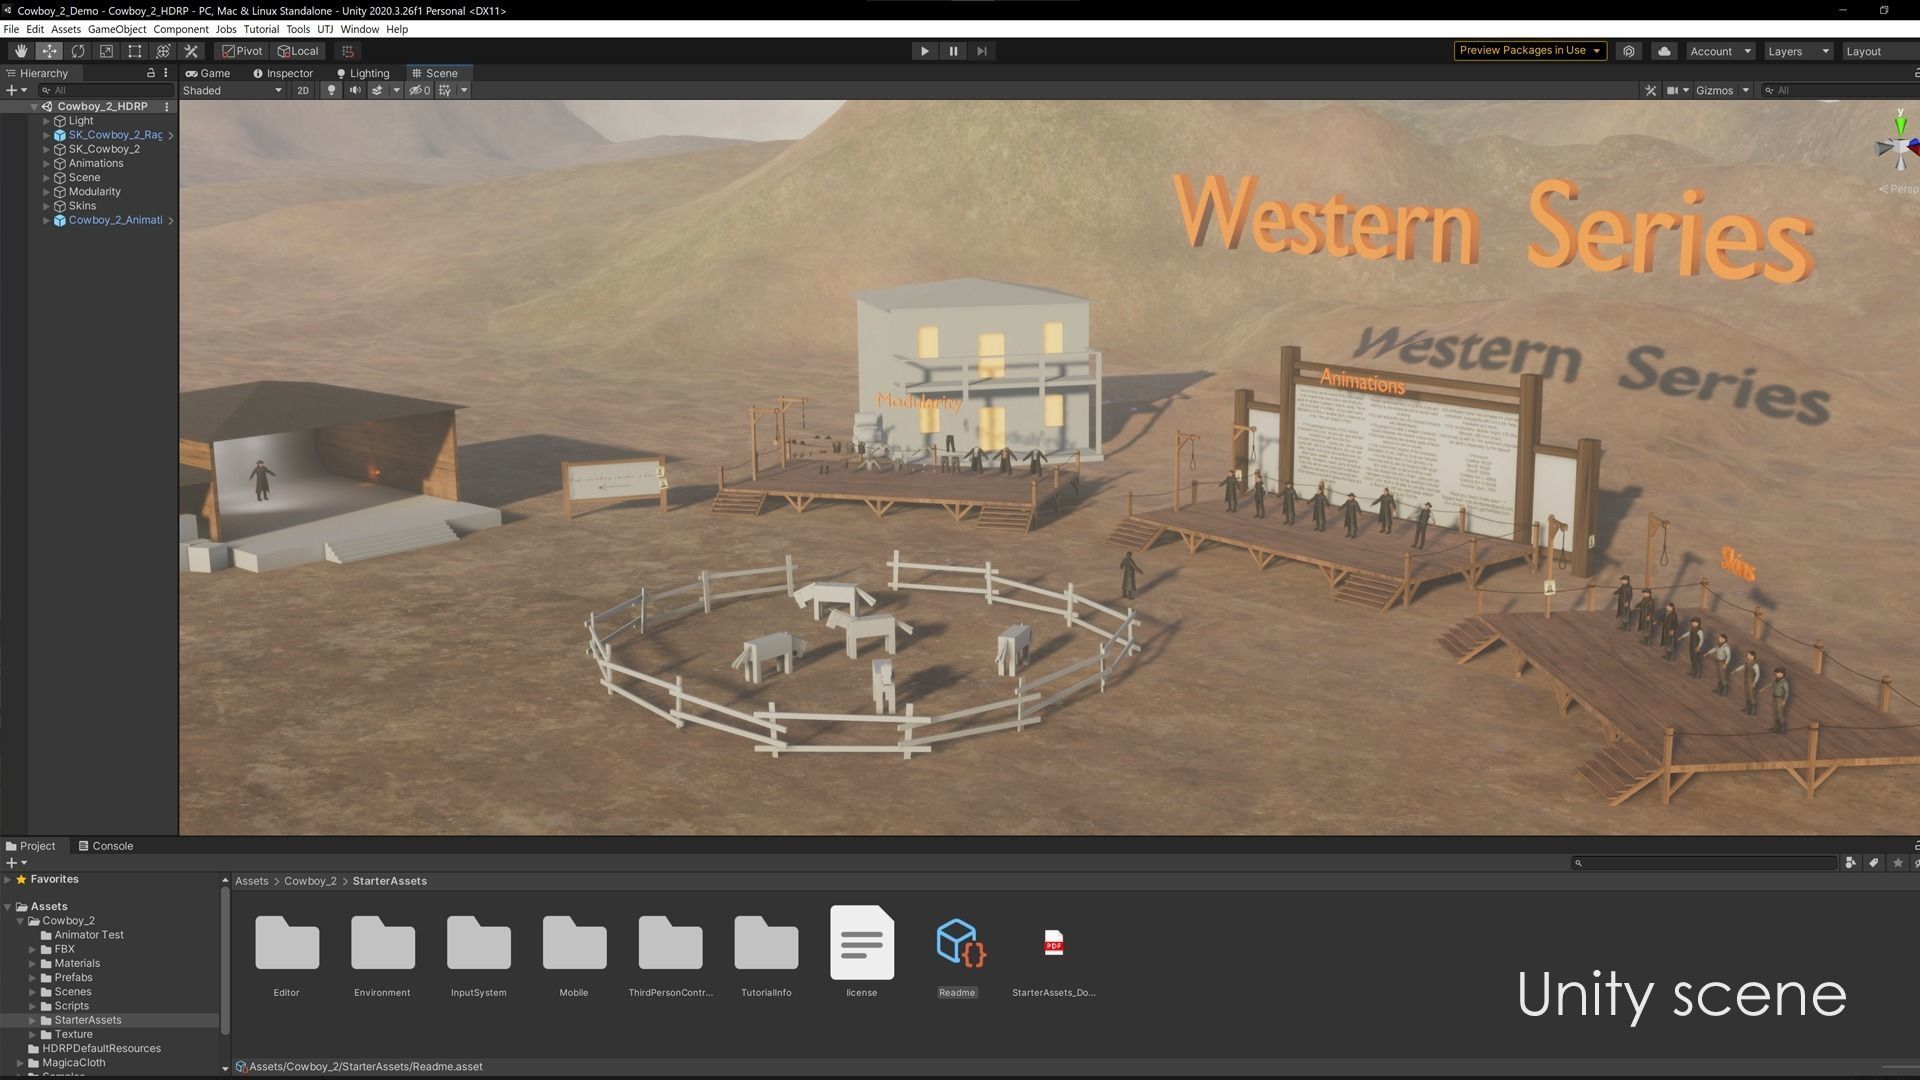The width and height of the screenshot is (1920, 1080).
Task: Open grid settings dropdown arrow
Action: (463, 90)
